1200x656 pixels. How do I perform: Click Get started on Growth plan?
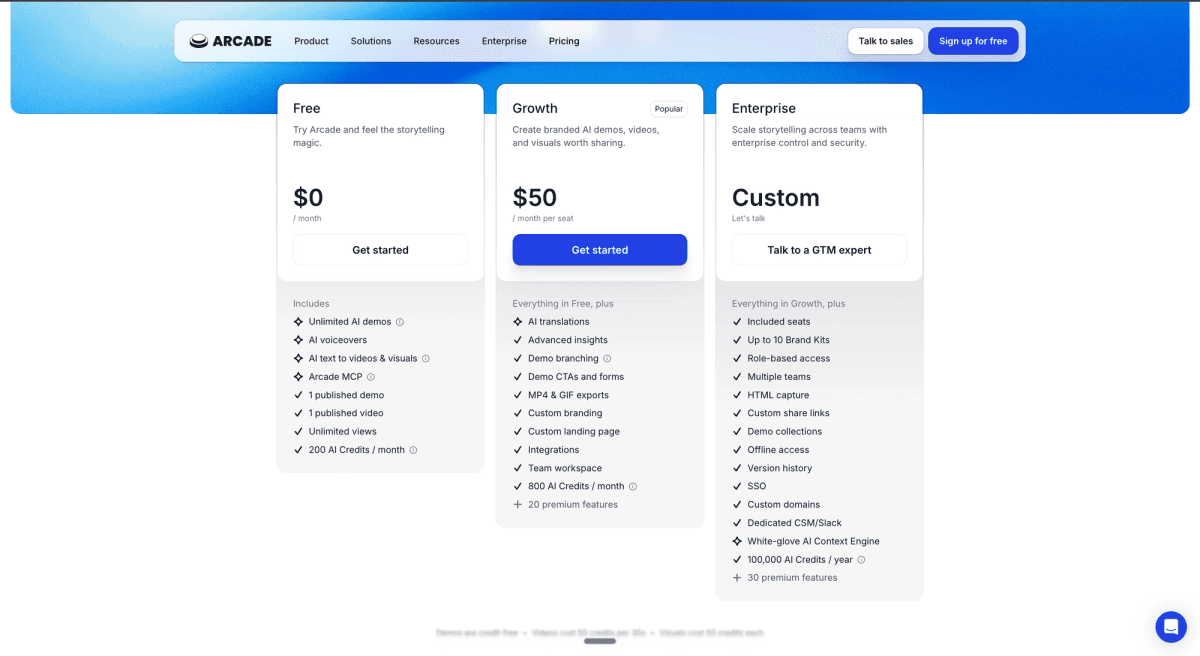pos(600,250)
